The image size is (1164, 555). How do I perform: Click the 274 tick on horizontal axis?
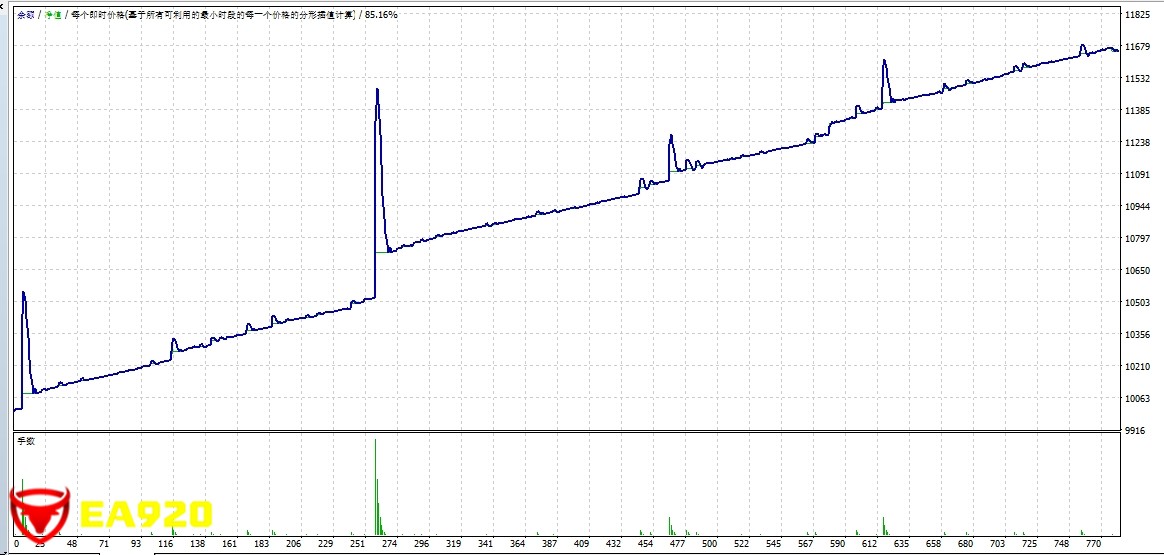pos(390,545)
